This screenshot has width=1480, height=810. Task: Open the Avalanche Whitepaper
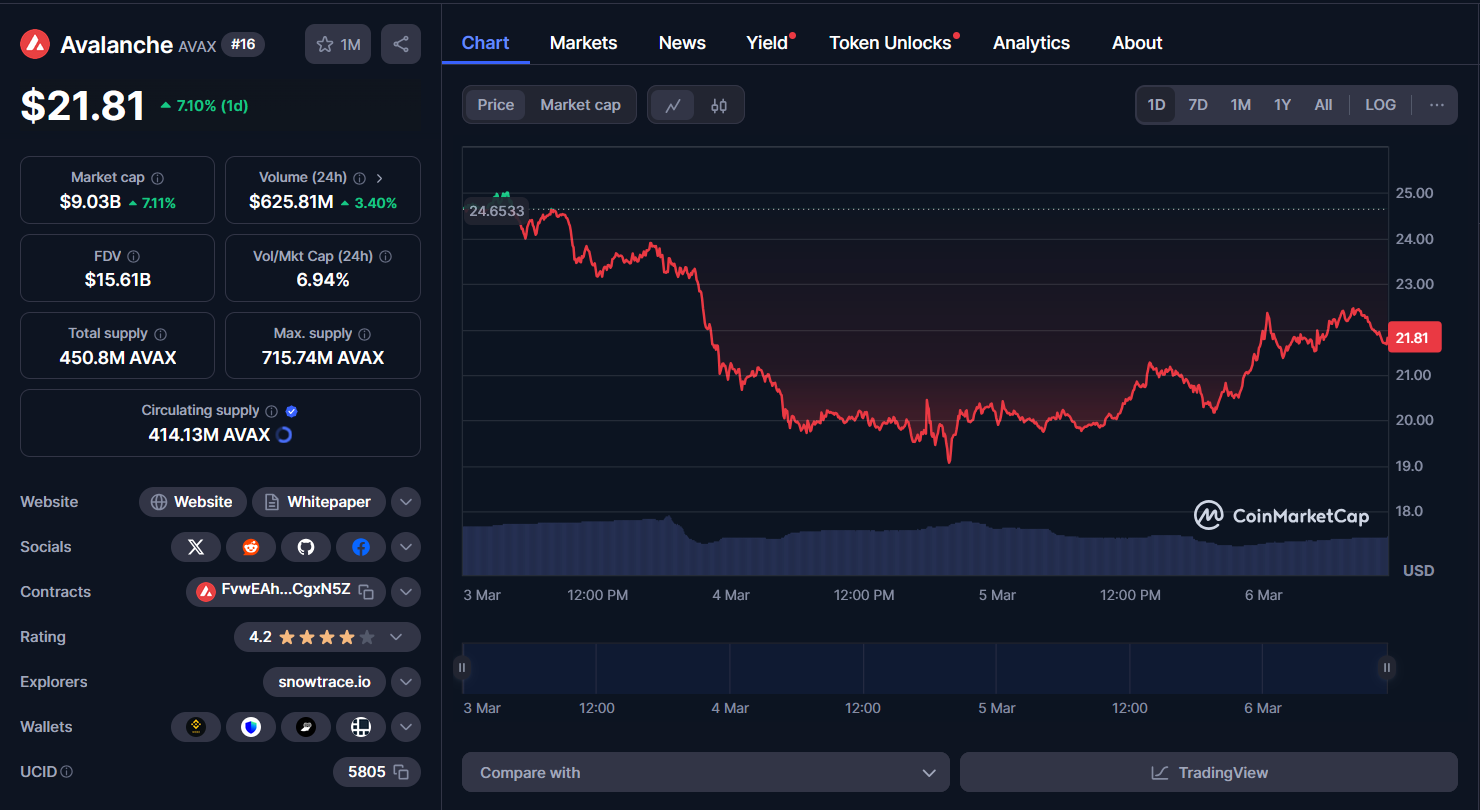318,501
